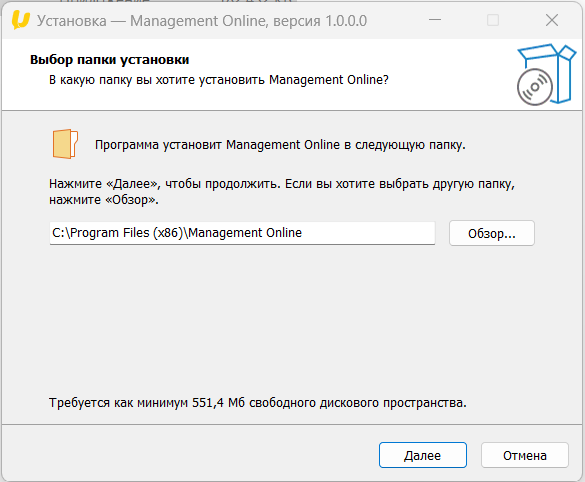Continue installation with Далее button
This screenshot has height=482, width=585.
tap(423, 455)
